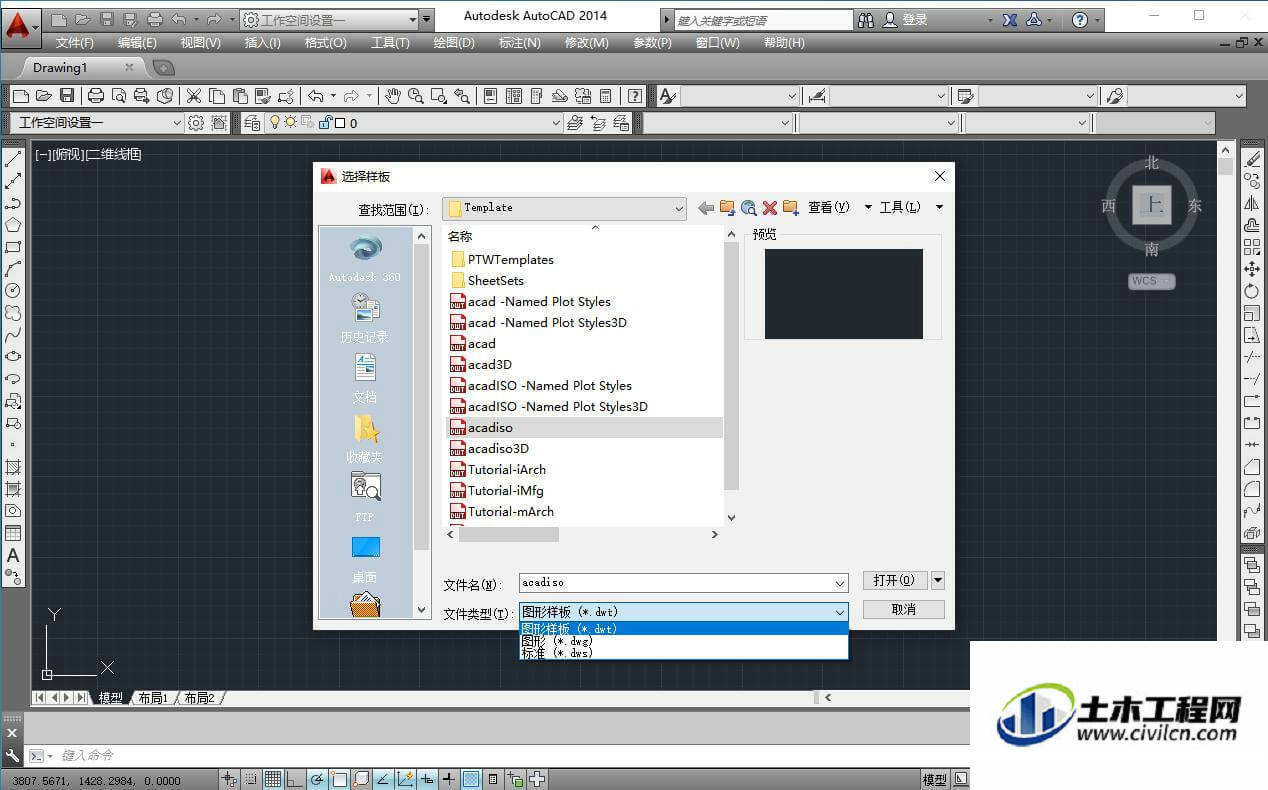Toggle 3D object snap in the status bar
The height and width of the screenshot is (790, 1268).
(360, 780)
